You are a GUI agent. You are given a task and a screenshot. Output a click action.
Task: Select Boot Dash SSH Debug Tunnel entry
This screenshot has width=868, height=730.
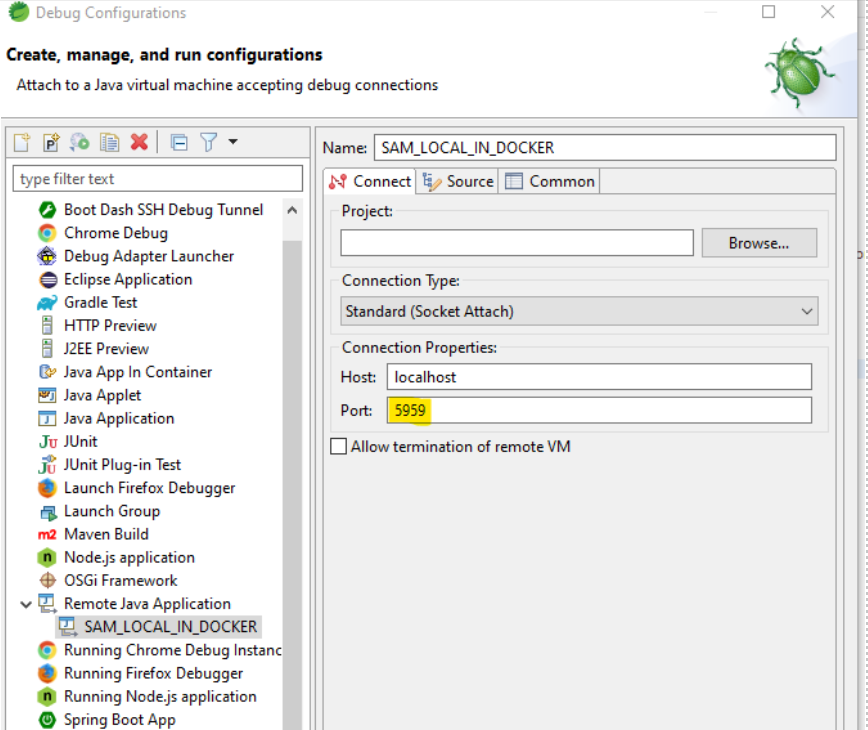pos(164,210)
